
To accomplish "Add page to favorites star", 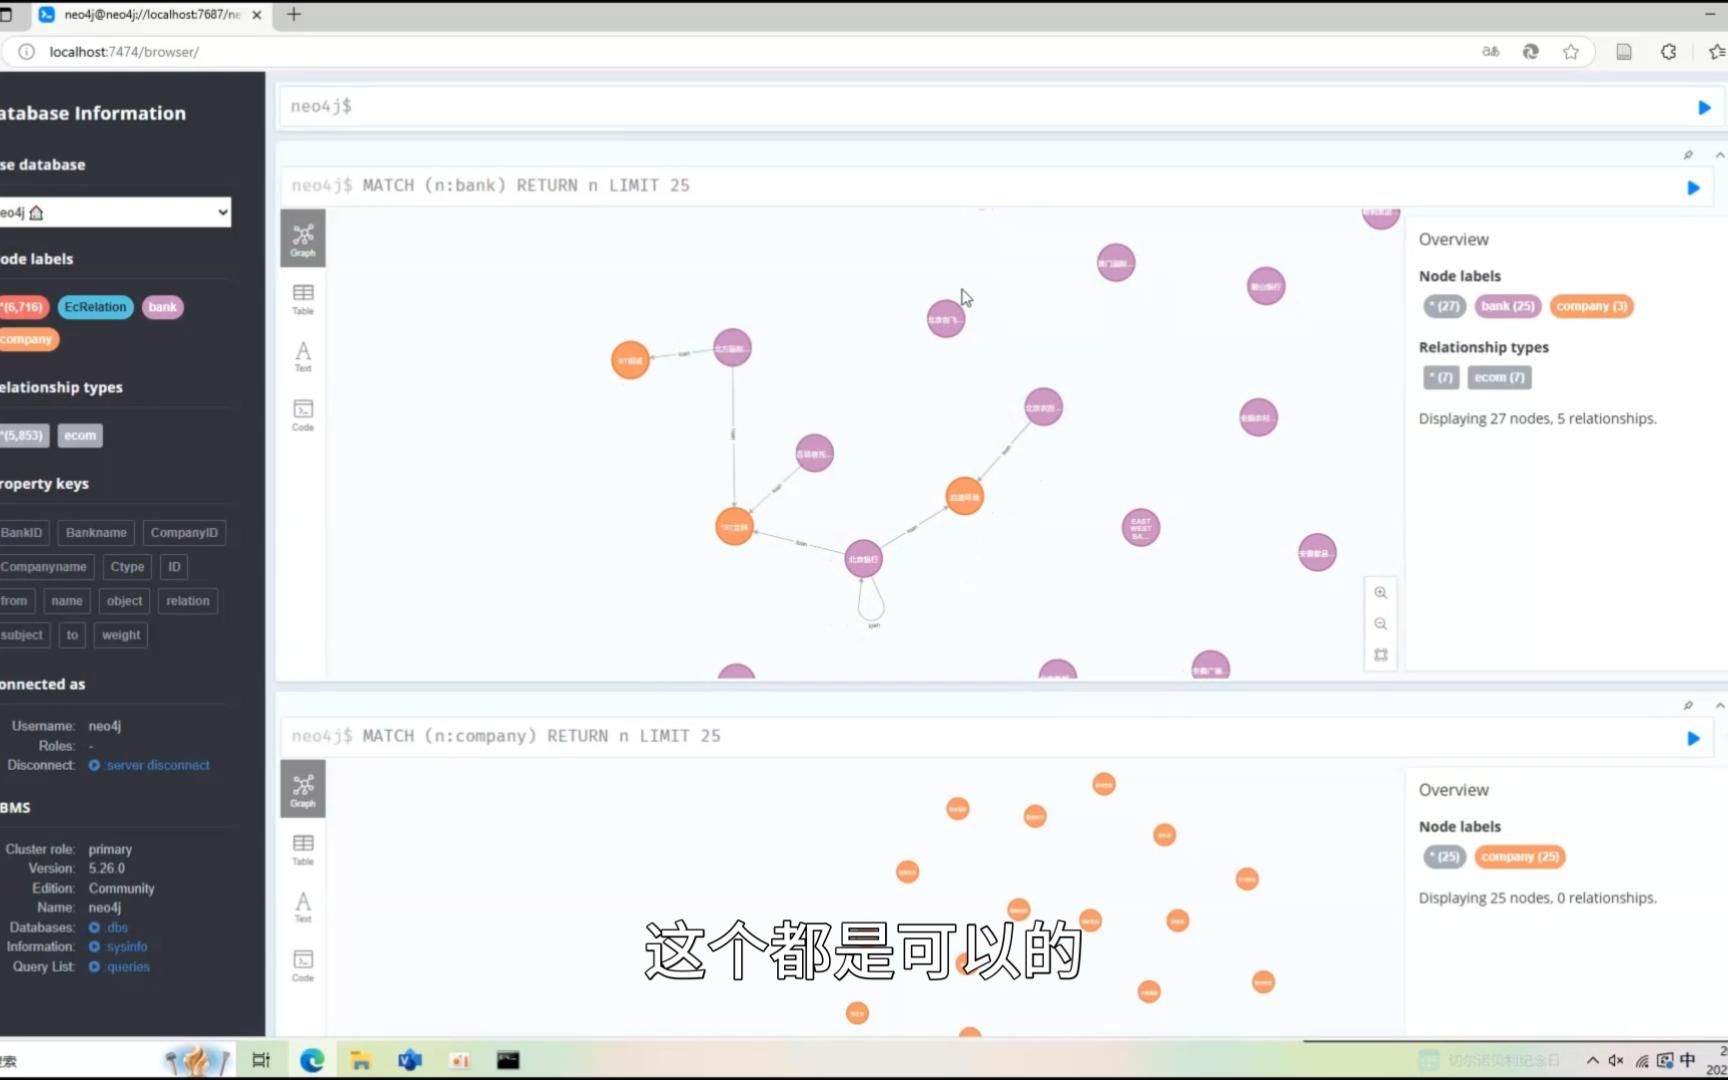I will pyautogui.click(x=1571, y=52).
